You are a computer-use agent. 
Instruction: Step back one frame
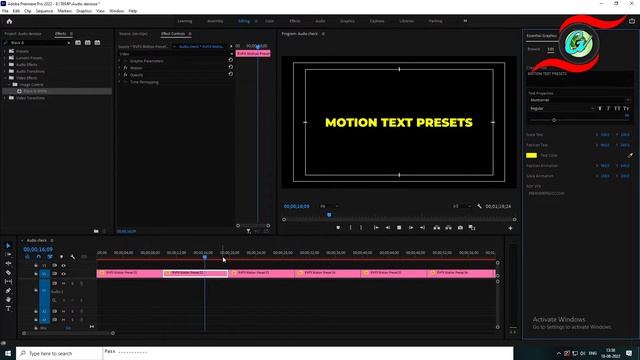(x=388, y=228)
